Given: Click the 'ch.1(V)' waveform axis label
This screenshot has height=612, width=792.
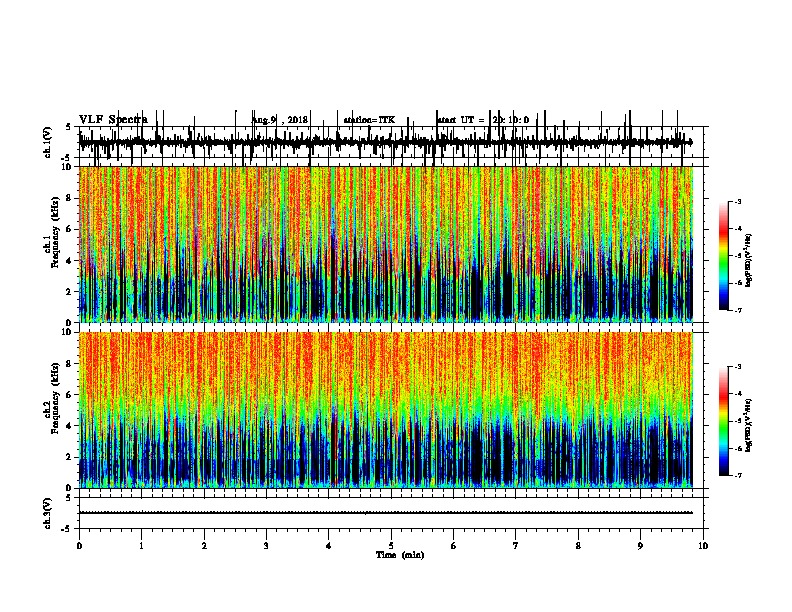Looking at the screenshot, I should 48,142.
